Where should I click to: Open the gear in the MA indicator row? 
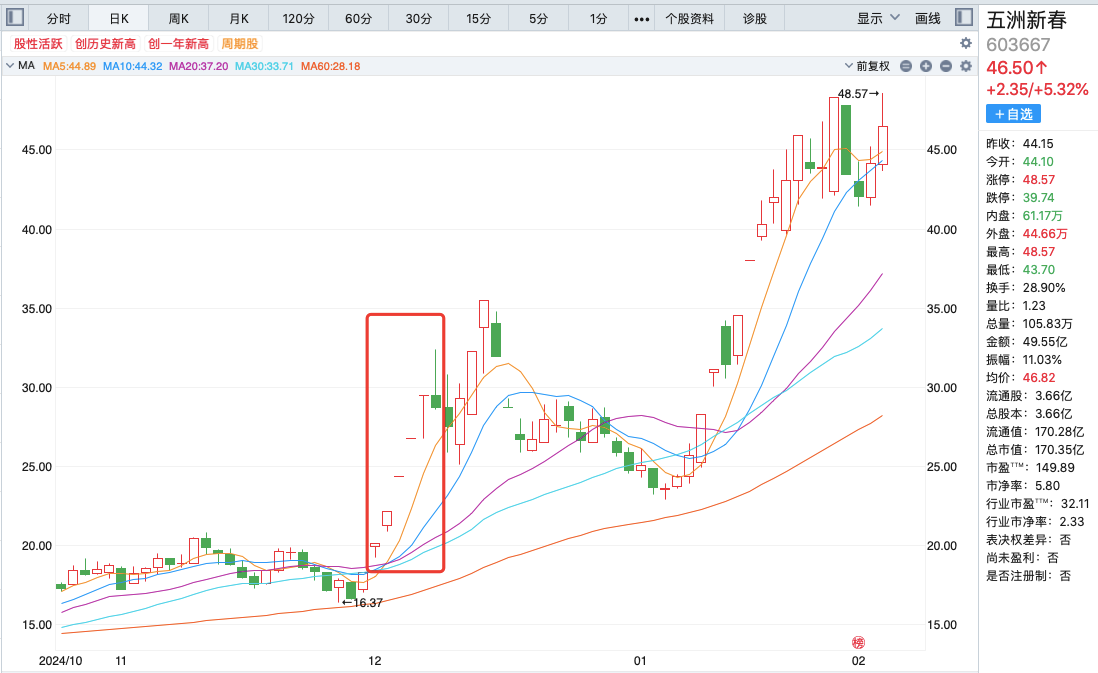click(x=965, y=66)
